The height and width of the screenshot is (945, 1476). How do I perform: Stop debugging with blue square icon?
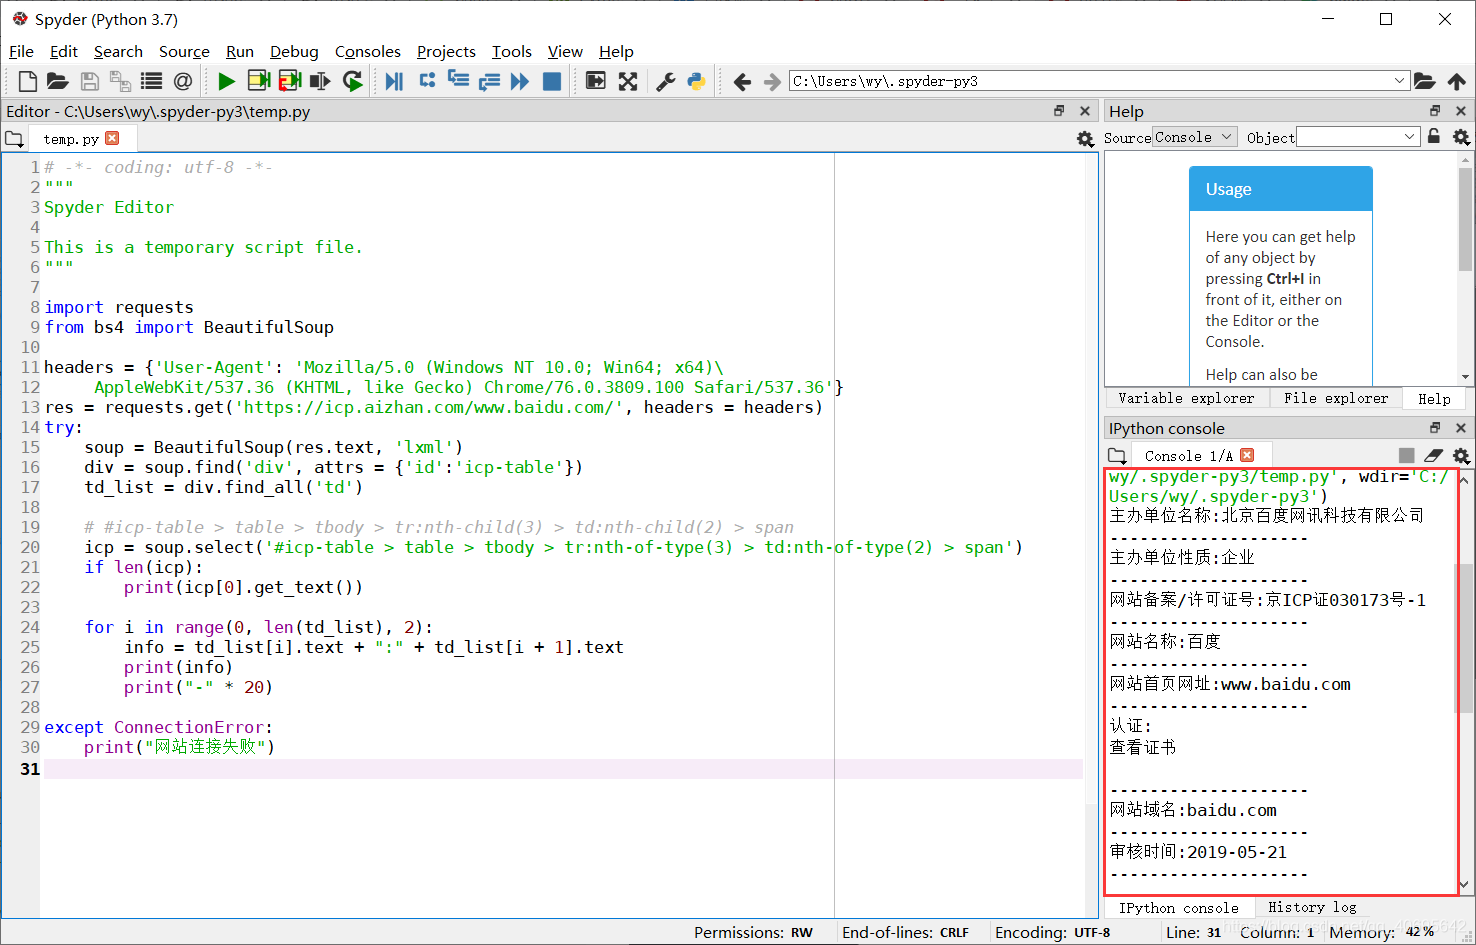(551, 81)
